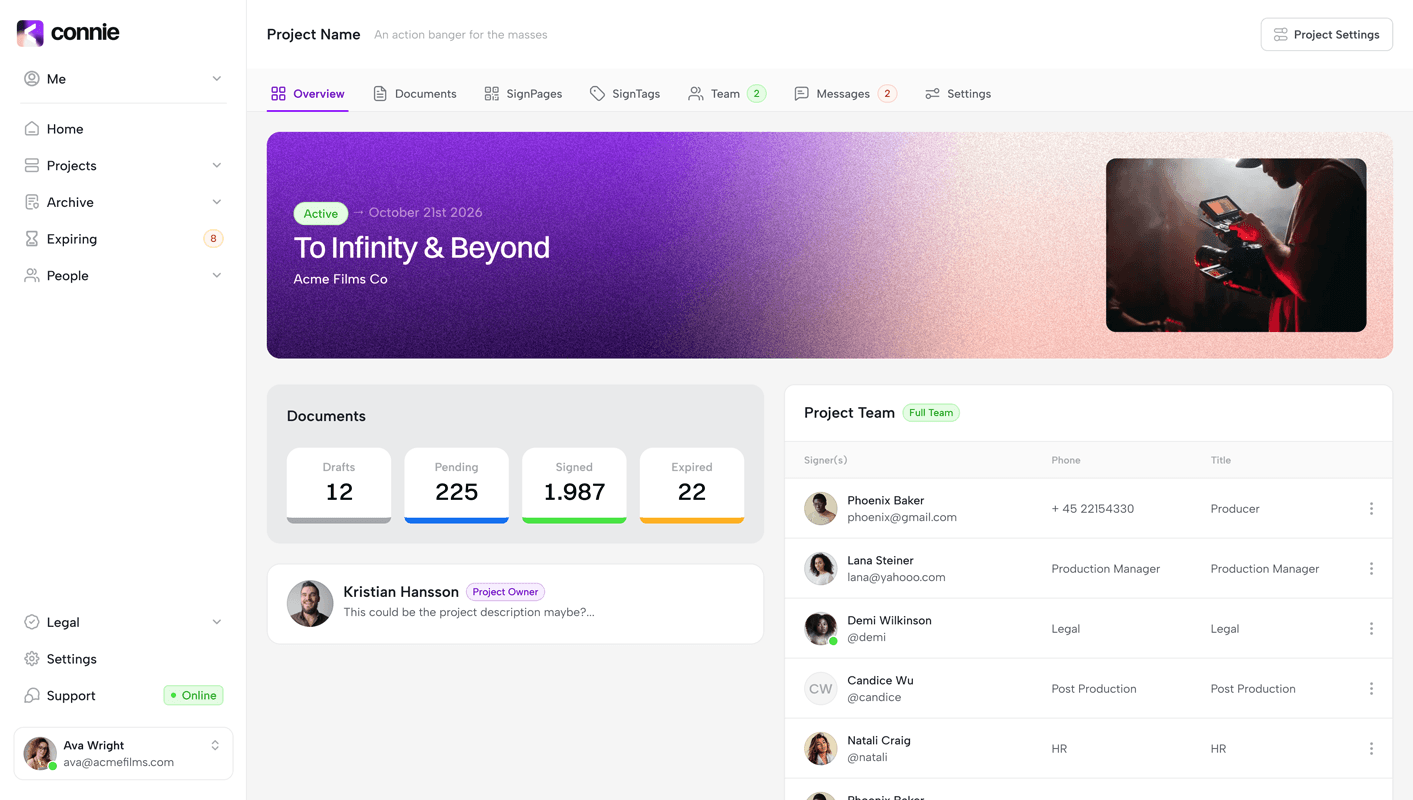Screen dimensions: 1413x800
Task: Click the Team users icon in tab bar
Action: tap(696, 94)
